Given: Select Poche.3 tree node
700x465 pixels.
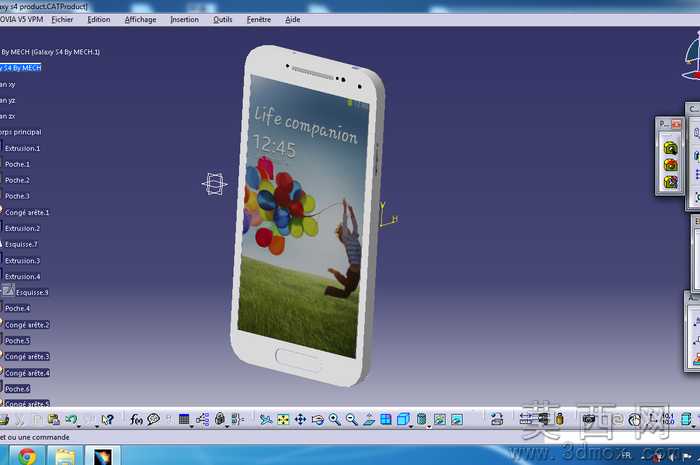Looking at the screenshot, I should [x=17, y=196].
